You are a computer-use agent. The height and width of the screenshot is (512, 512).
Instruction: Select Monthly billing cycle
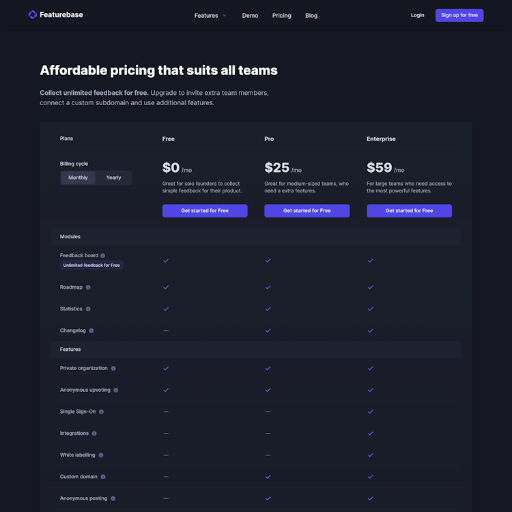point(78,178)
